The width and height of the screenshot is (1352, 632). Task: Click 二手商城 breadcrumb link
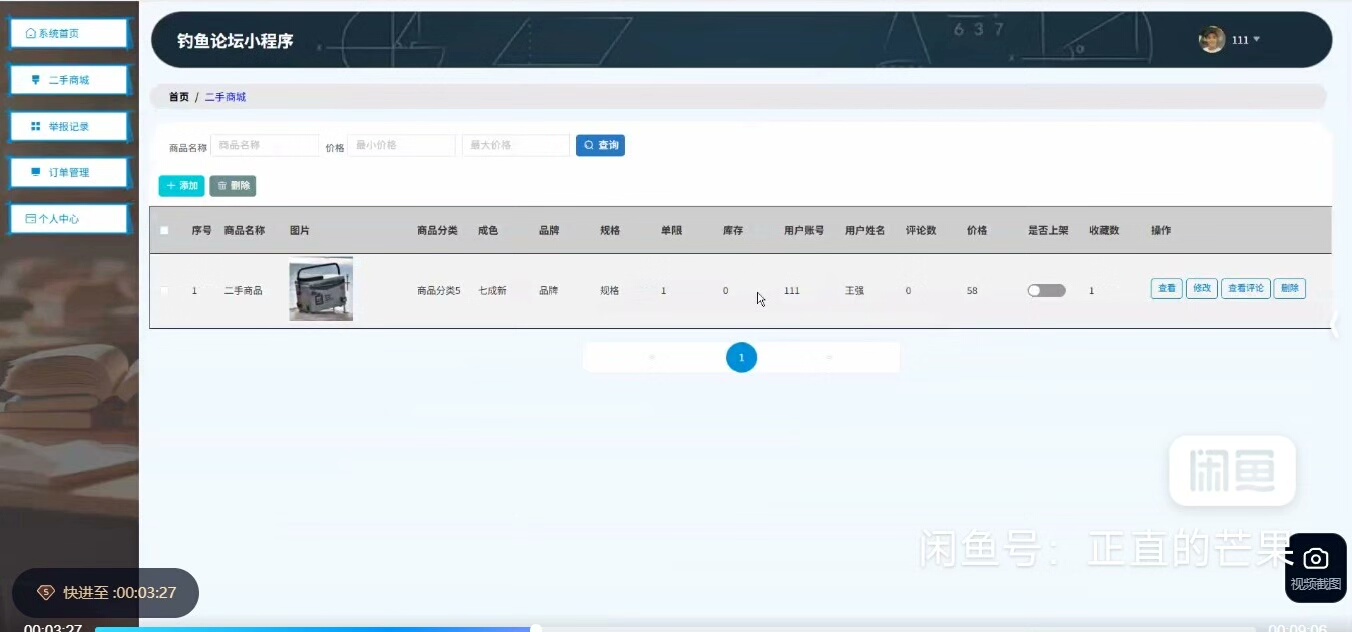225,97
